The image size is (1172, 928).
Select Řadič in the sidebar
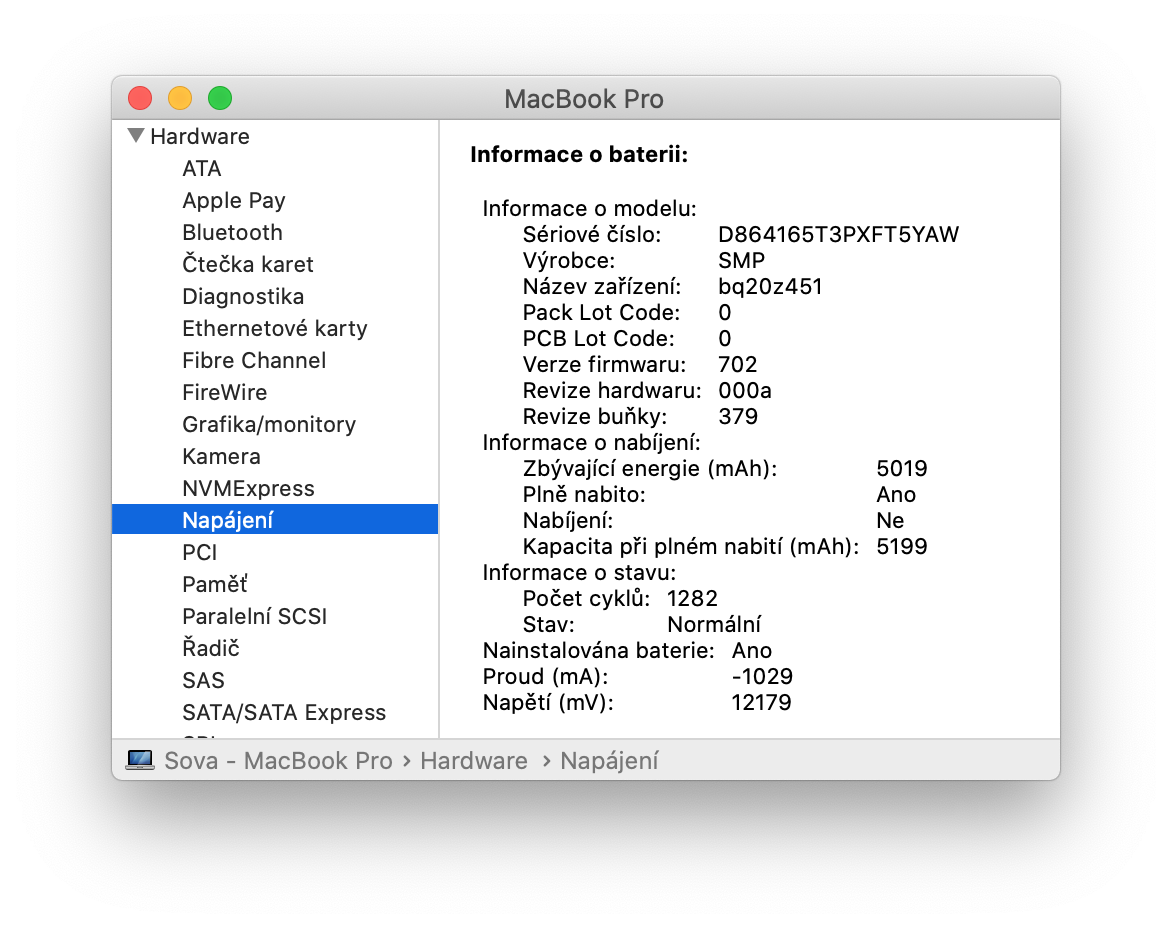211,648
